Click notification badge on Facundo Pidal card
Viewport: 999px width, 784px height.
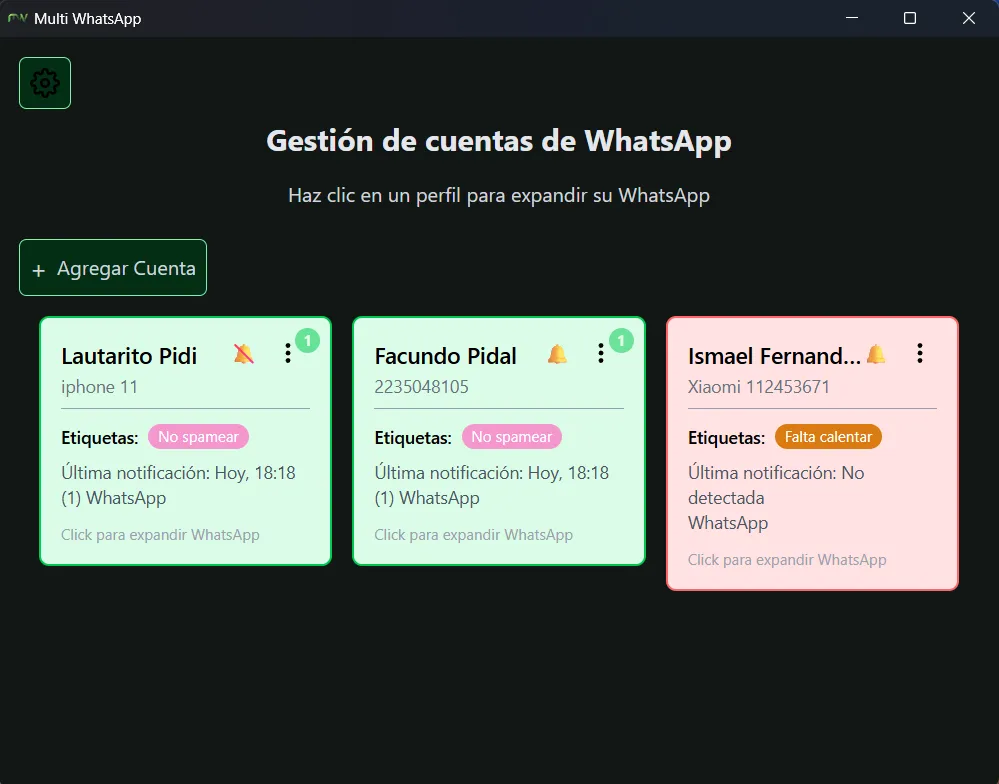(620, 340)
